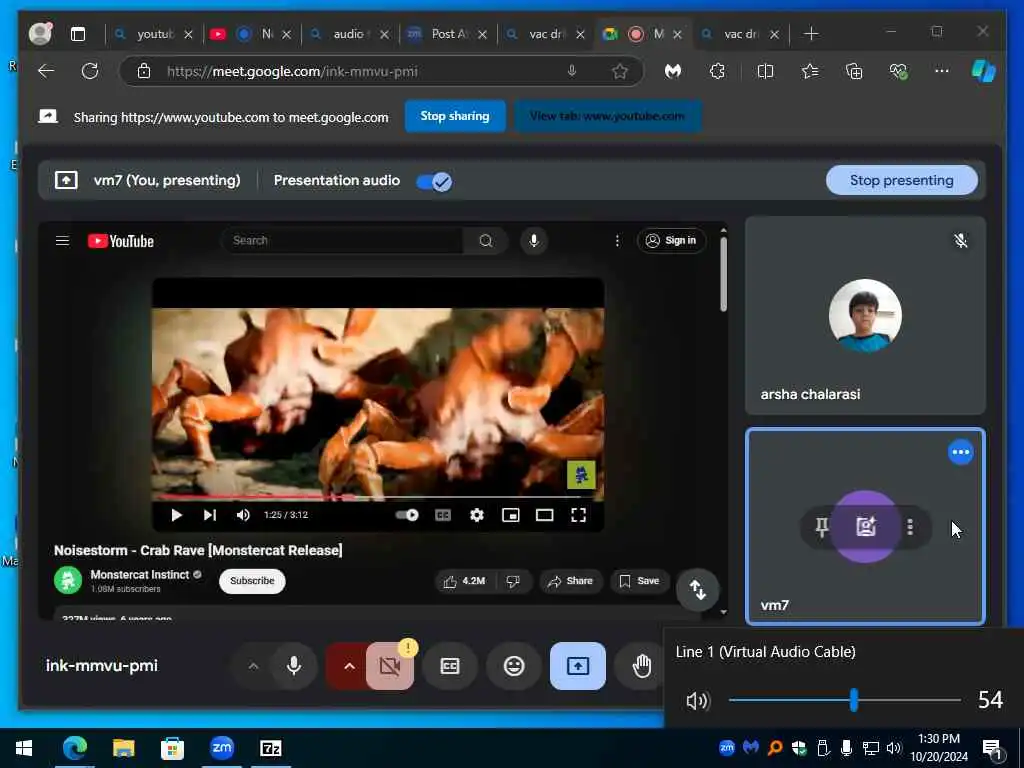The width and height of the screenshot is (1024, 768).
Task: Mute Line 1 Virtual Audio Cable speaker icon
Action: pos(697,701)
